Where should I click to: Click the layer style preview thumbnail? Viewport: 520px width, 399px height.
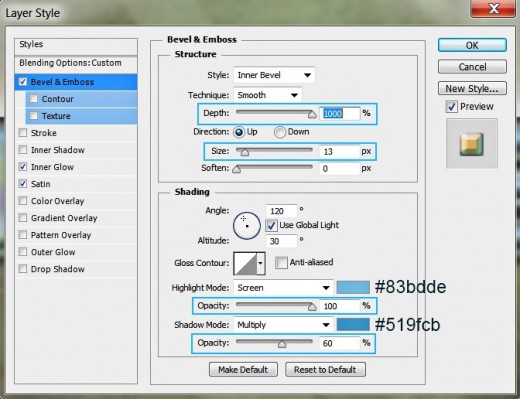tap(472, 144)
